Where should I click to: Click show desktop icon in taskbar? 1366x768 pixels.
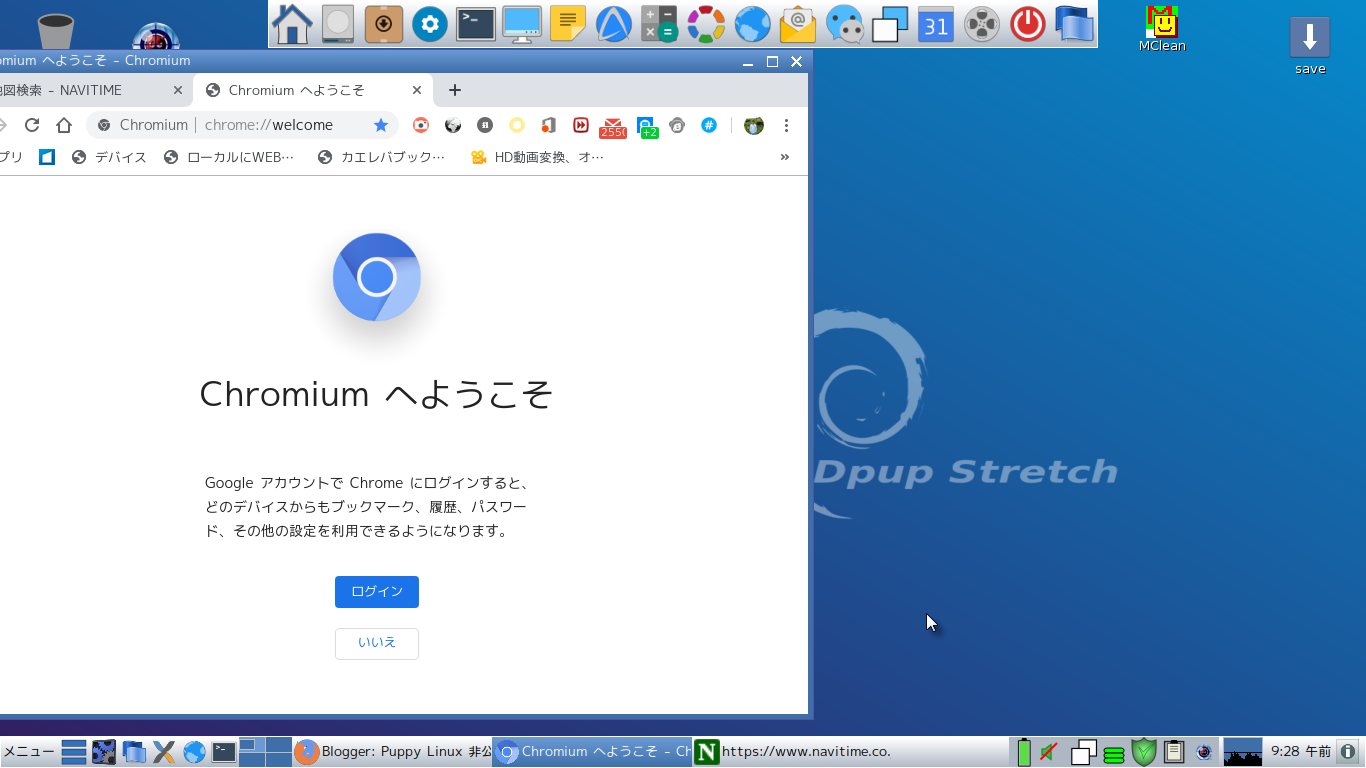[74, 751]
